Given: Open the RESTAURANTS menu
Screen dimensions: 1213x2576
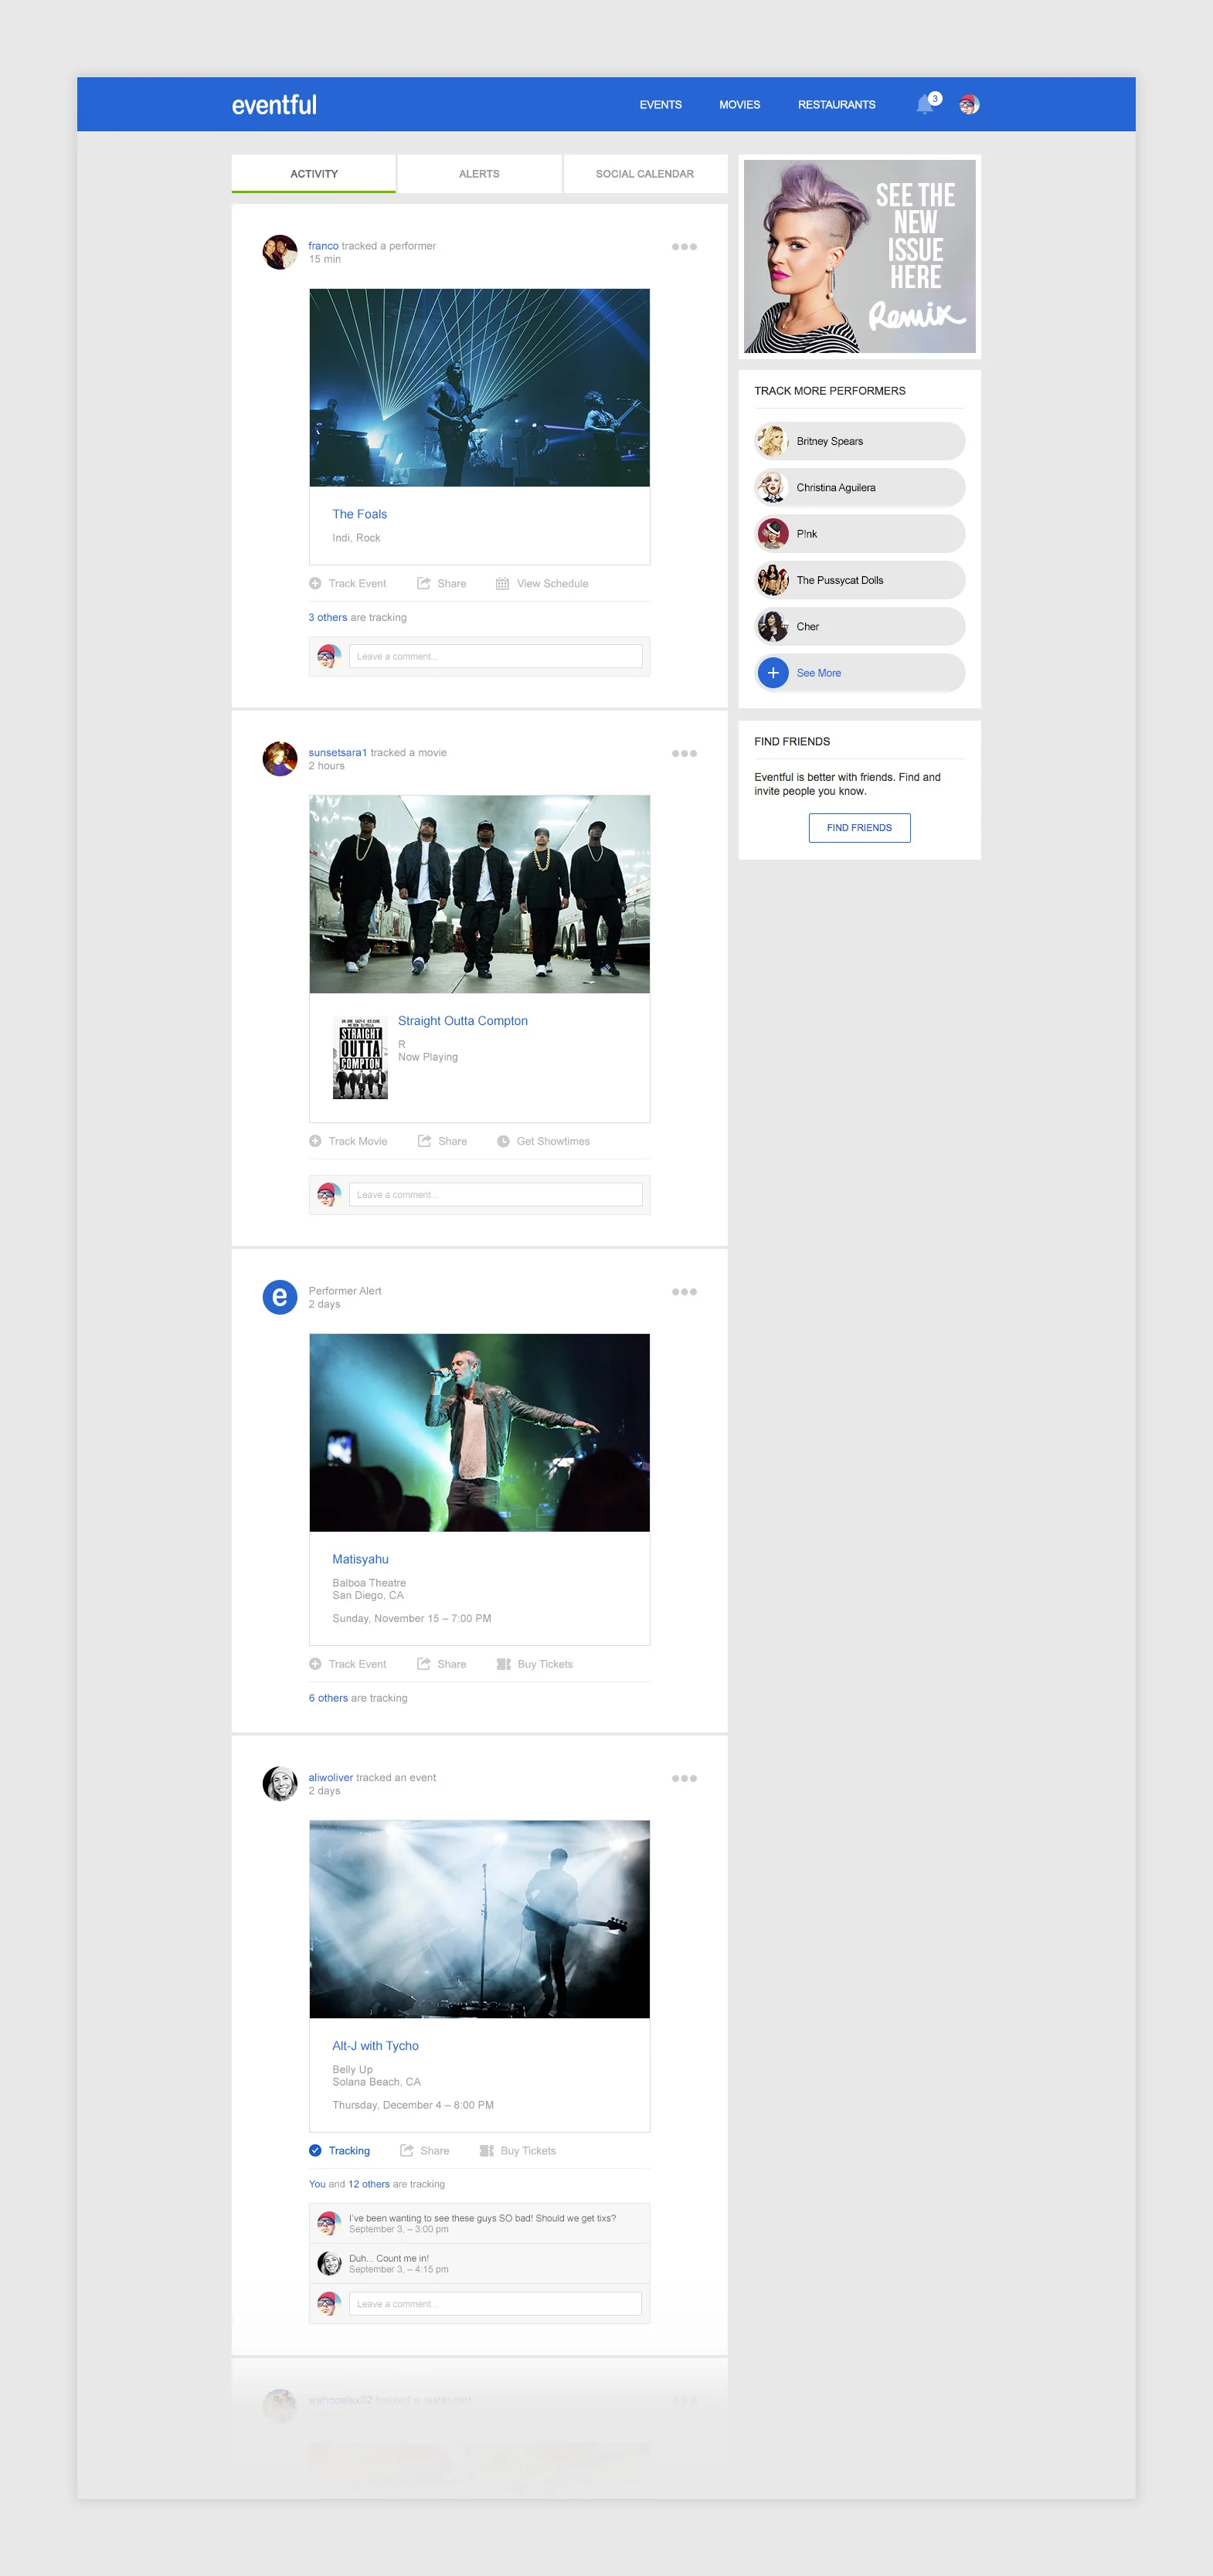Looking at the screenshot, I should [x=836, y=105].
